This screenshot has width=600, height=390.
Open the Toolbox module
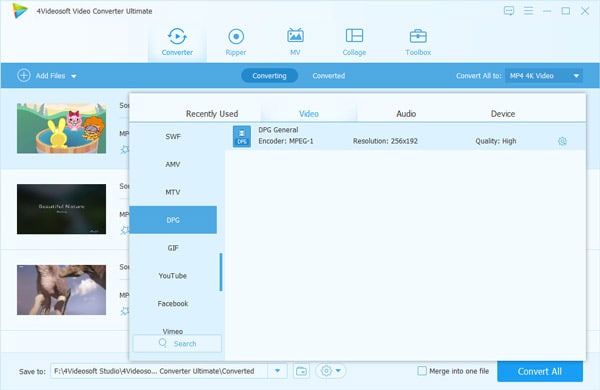pyautogui.click(x=418, y=42)
